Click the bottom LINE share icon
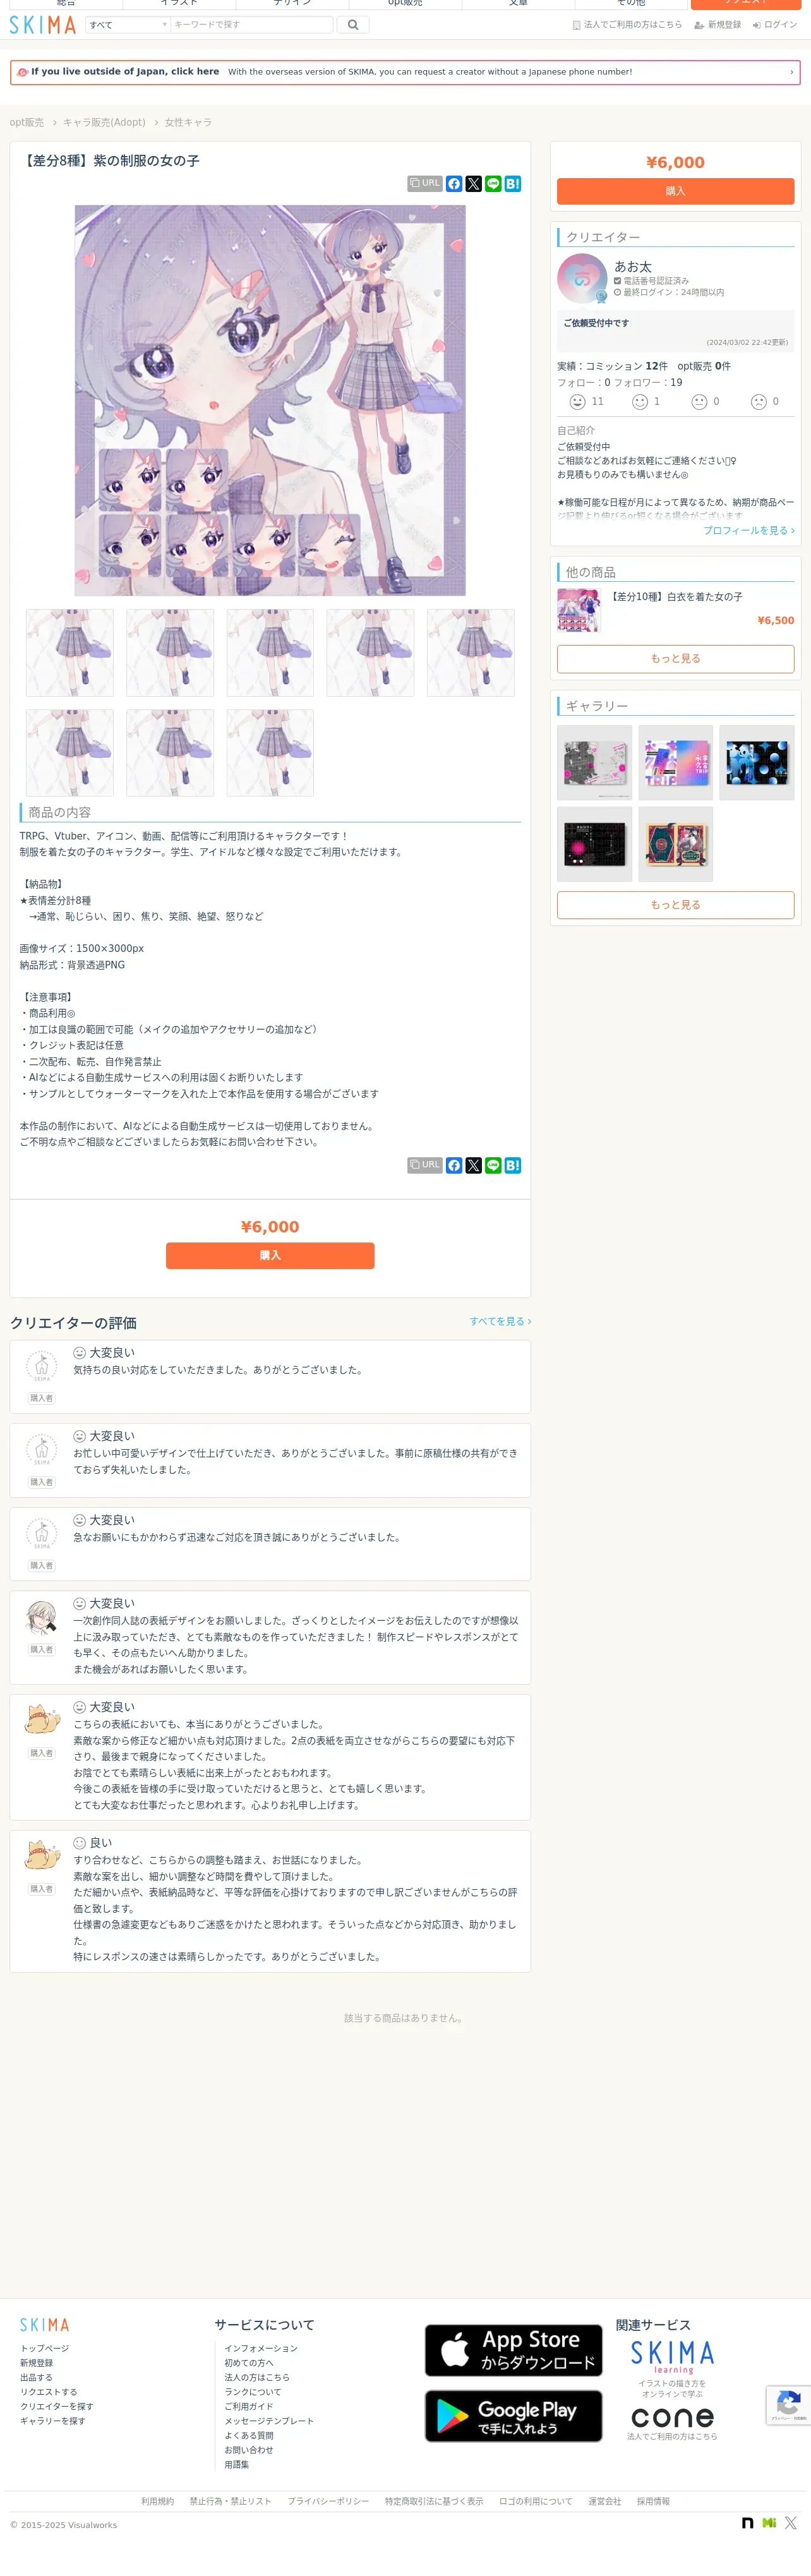 [x=493, y=1166]
